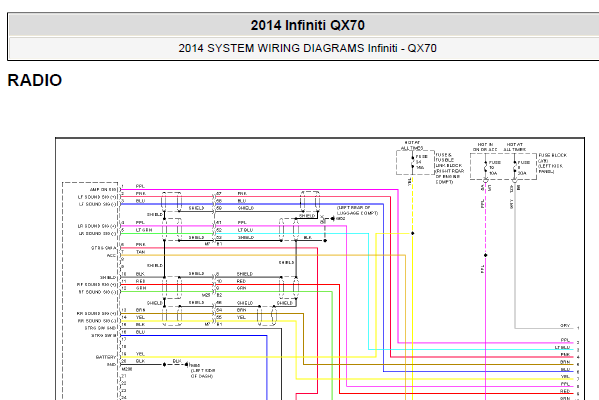
Task: Select the 'FUSE 34 15A' fuse label
Action: pos(421,162)
